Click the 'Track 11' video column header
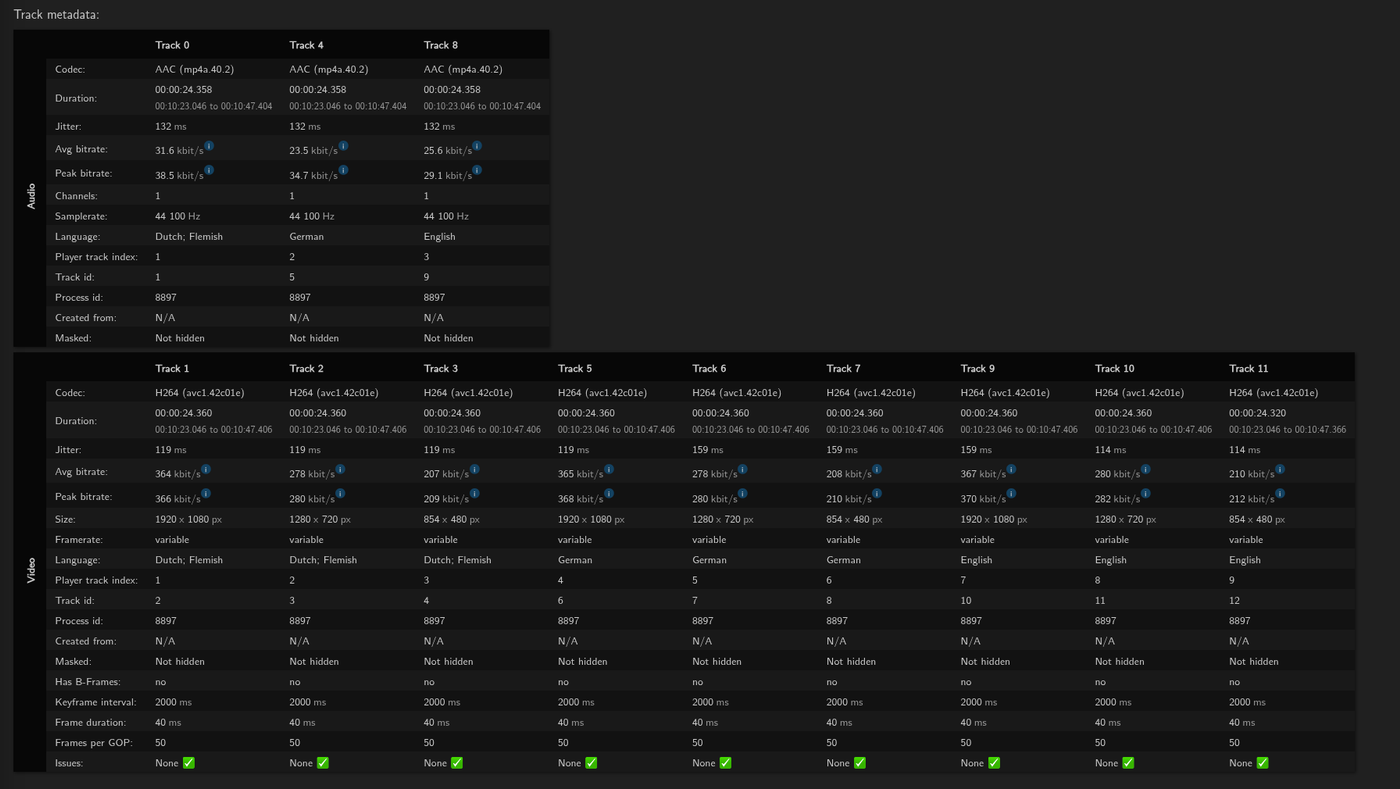The height and width of the screenshot is (789, 1400). [x=1248, y=369]
